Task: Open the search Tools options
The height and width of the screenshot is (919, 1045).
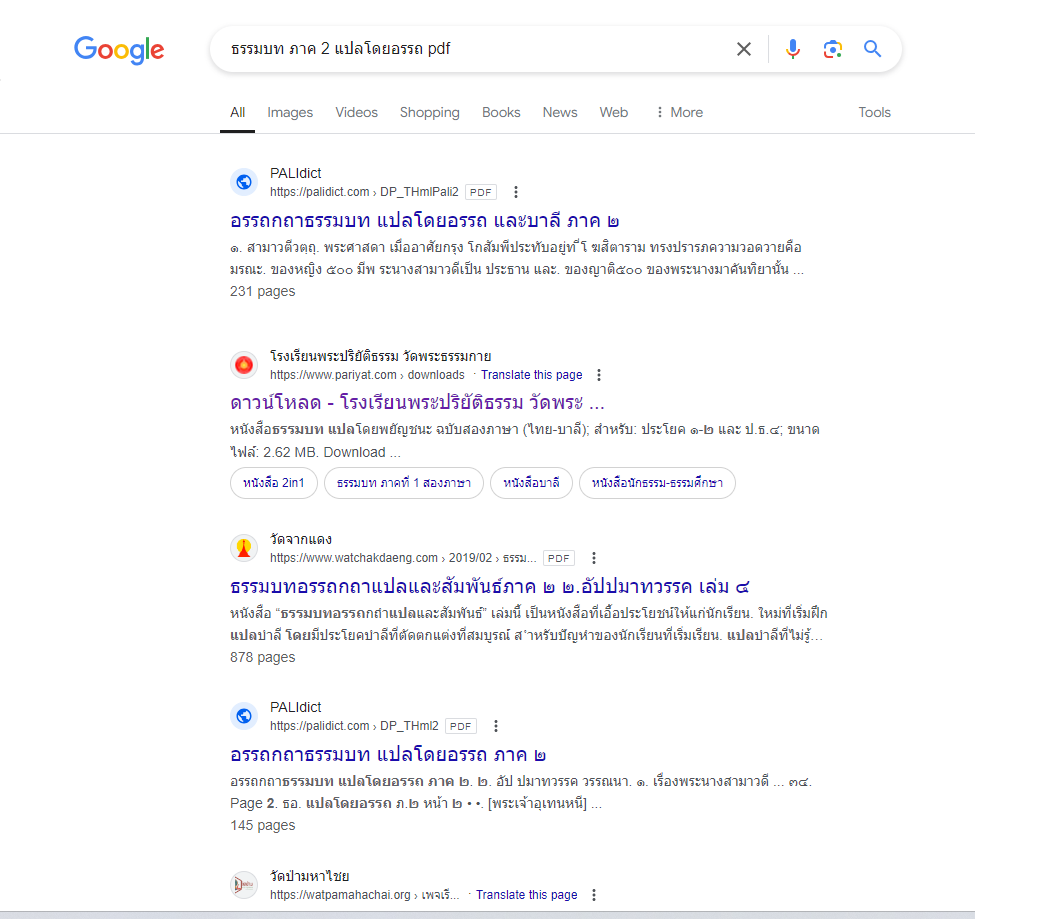Action: pyautogui.click(x=874, y=112)
